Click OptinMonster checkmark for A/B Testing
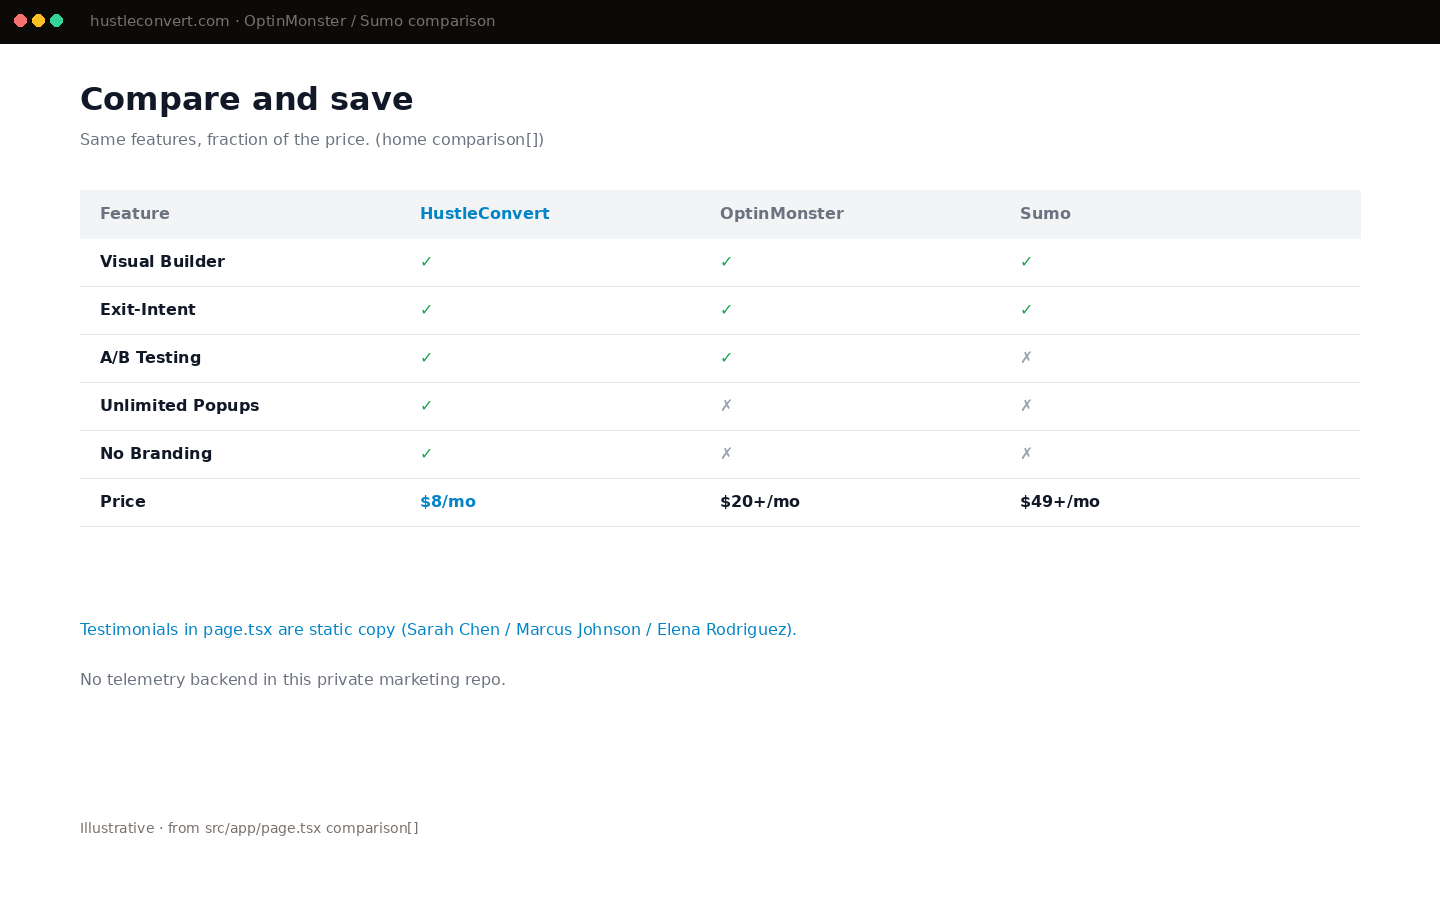The width and height of the screenshot is (1440, 900). (x=726, y=358)
